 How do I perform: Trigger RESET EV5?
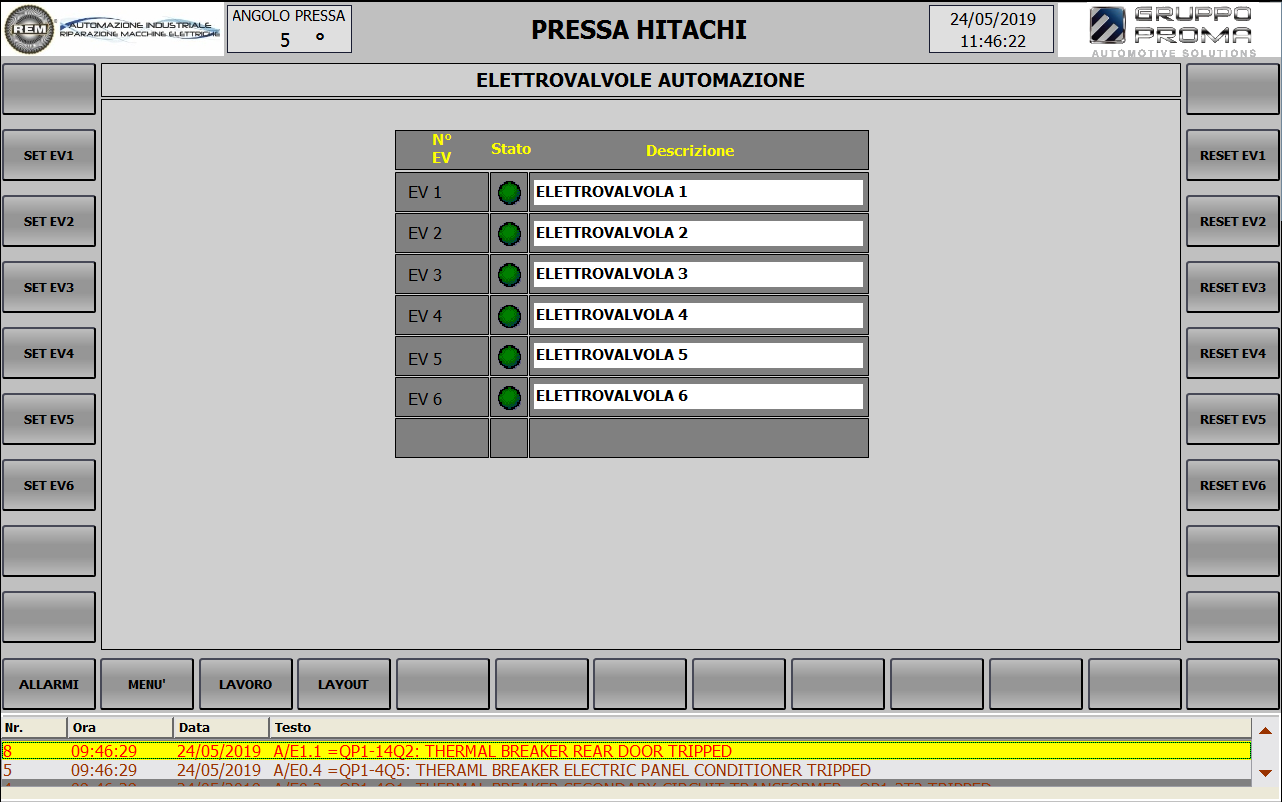click(1233, 419)
